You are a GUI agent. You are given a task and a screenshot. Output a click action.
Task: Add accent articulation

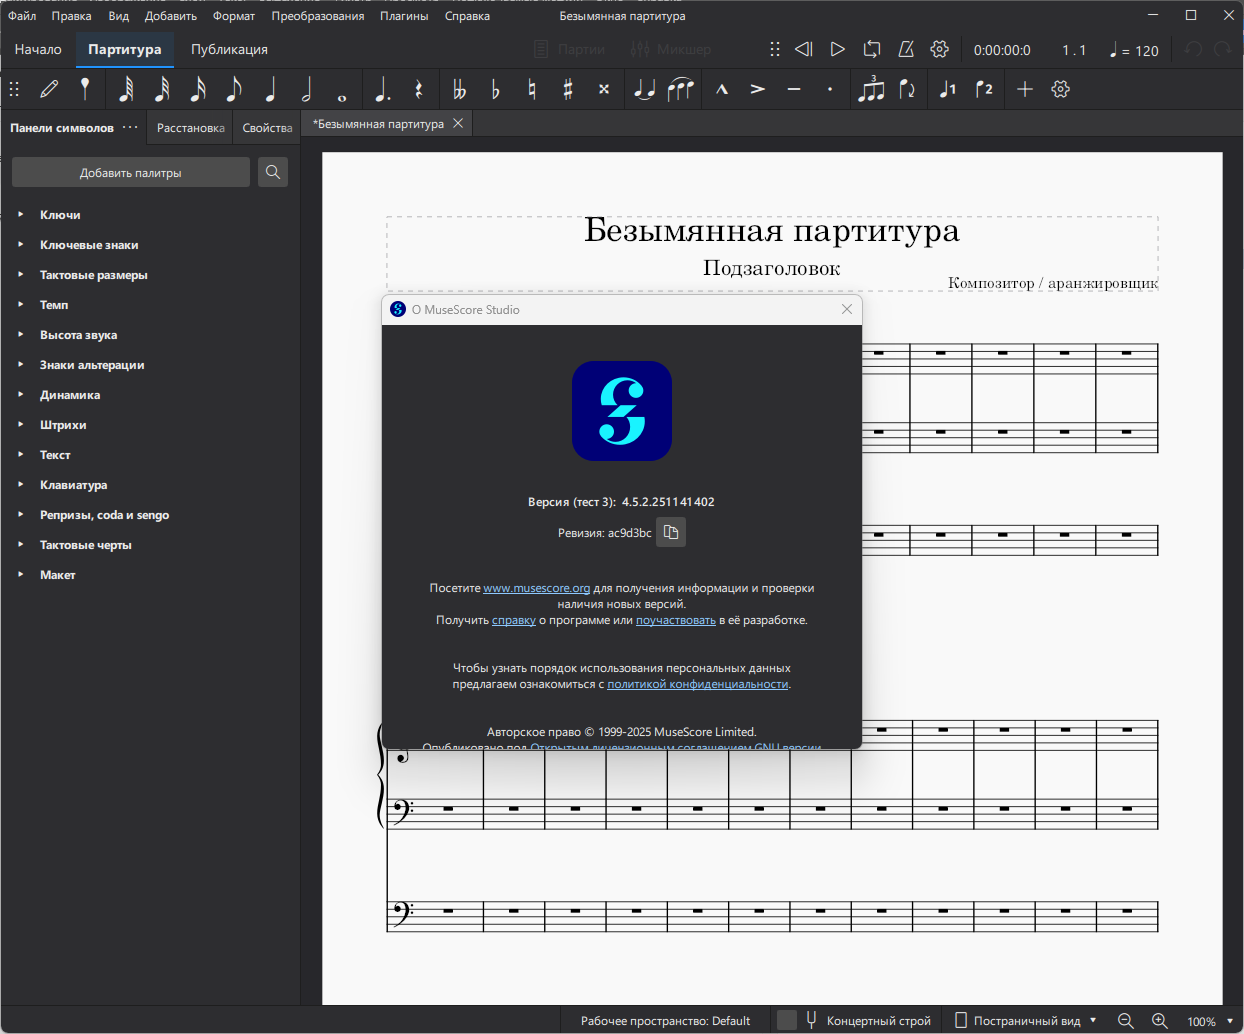(758, 89)
